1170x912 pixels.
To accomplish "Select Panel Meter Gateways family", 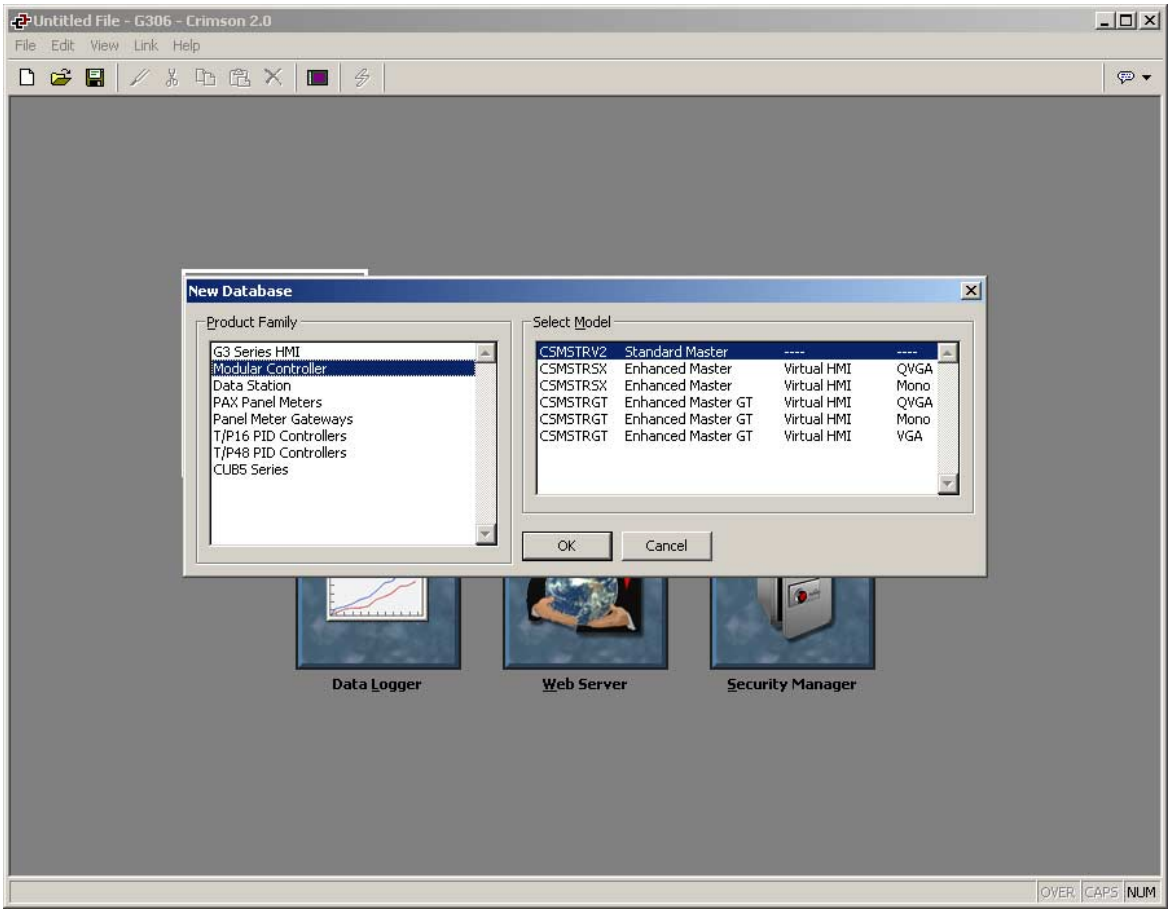I will (343, 419).
